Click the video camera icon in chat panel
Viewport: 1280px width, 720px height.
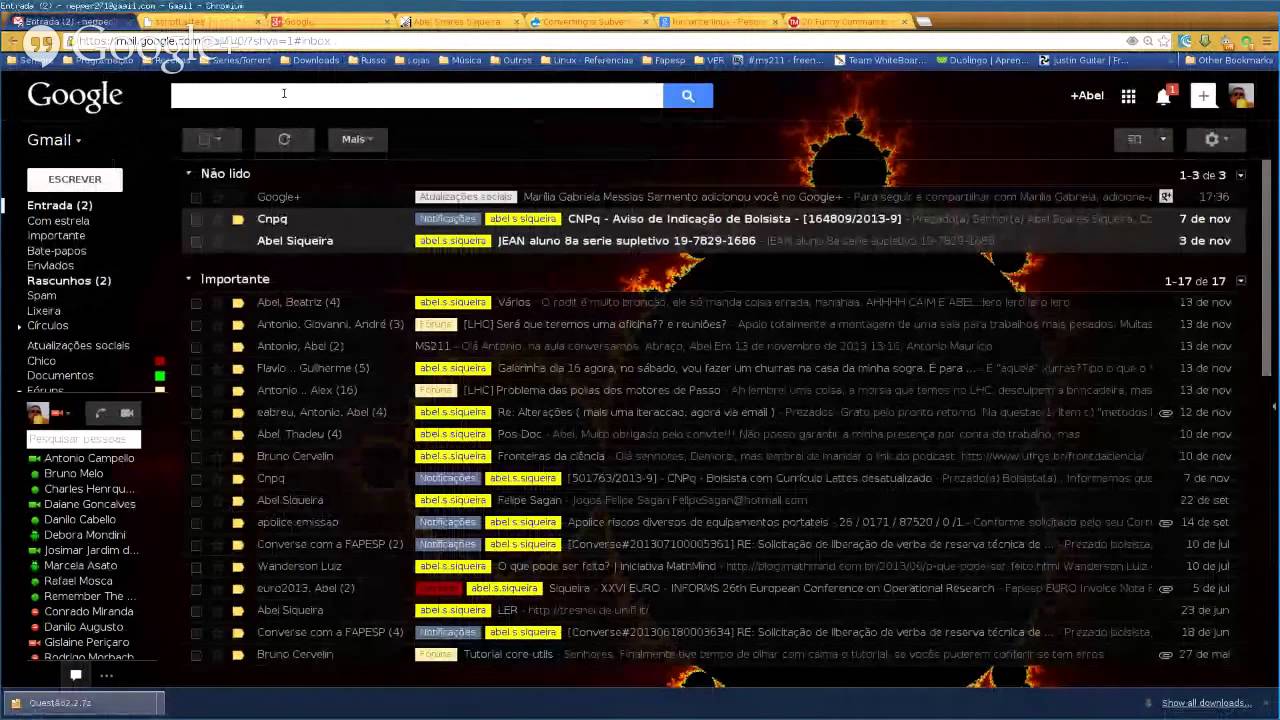[x=127, y=412]
